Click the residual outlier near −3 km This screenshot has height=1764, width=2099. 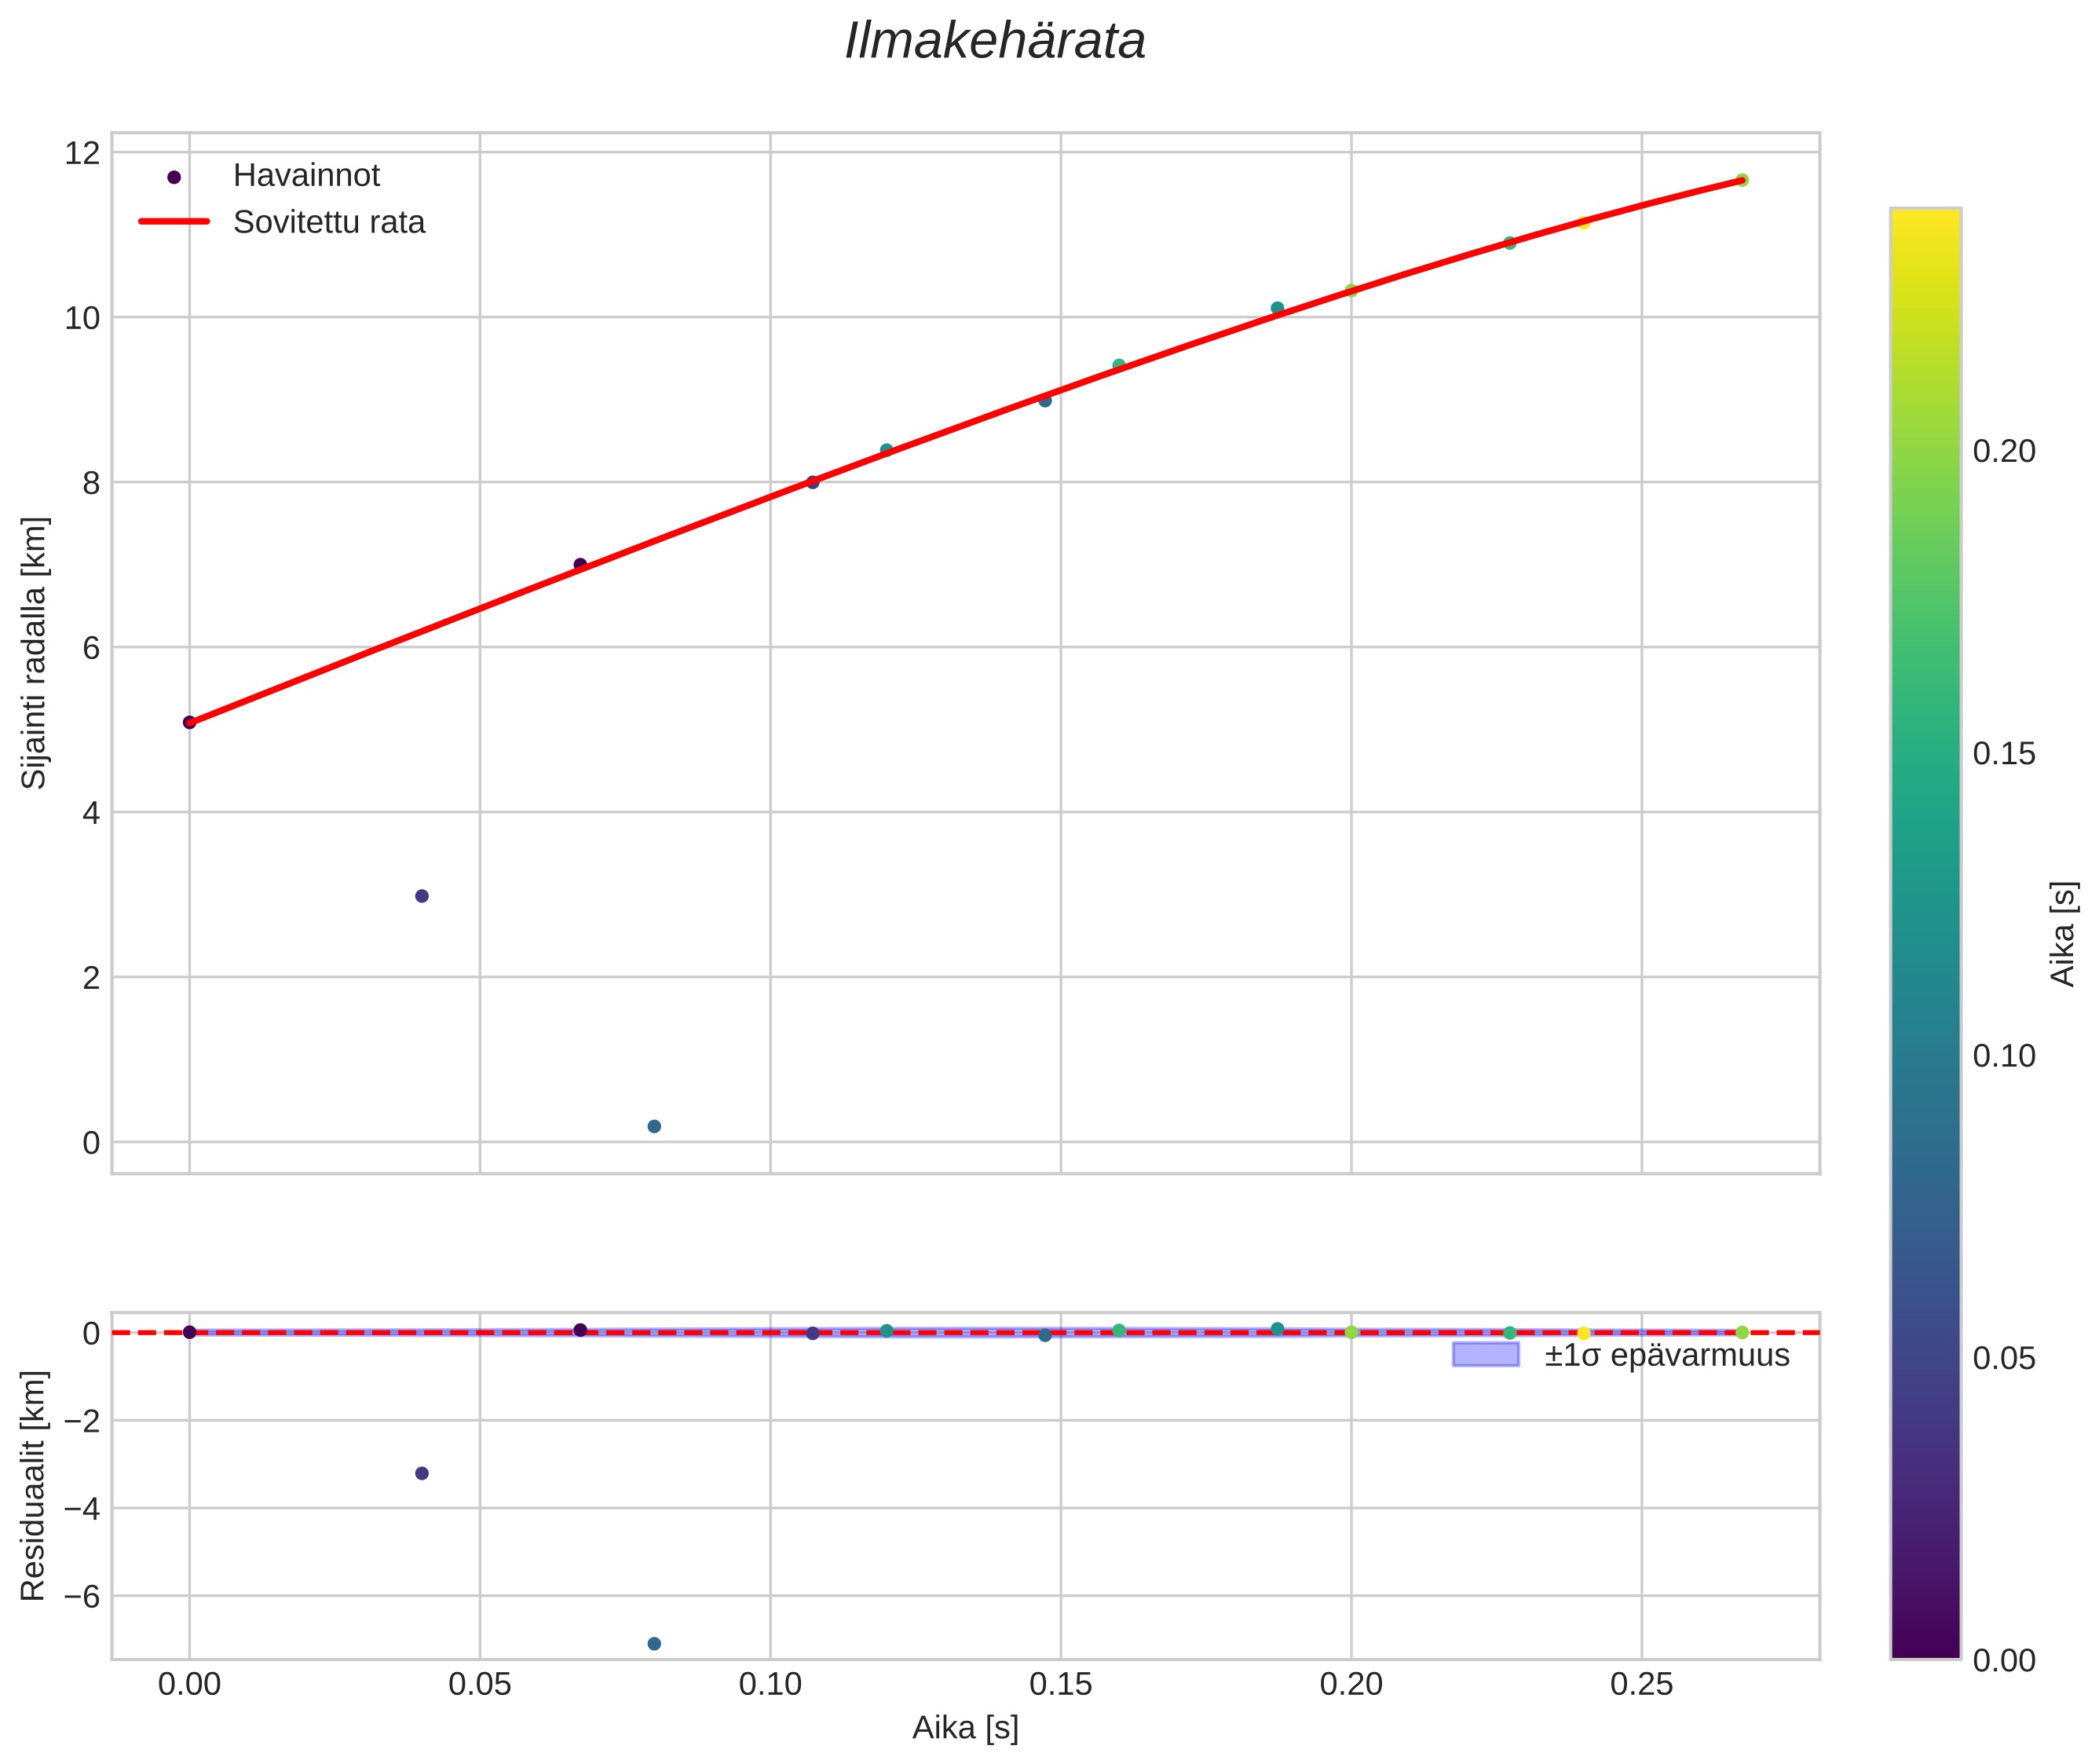tap(422, 1473)
